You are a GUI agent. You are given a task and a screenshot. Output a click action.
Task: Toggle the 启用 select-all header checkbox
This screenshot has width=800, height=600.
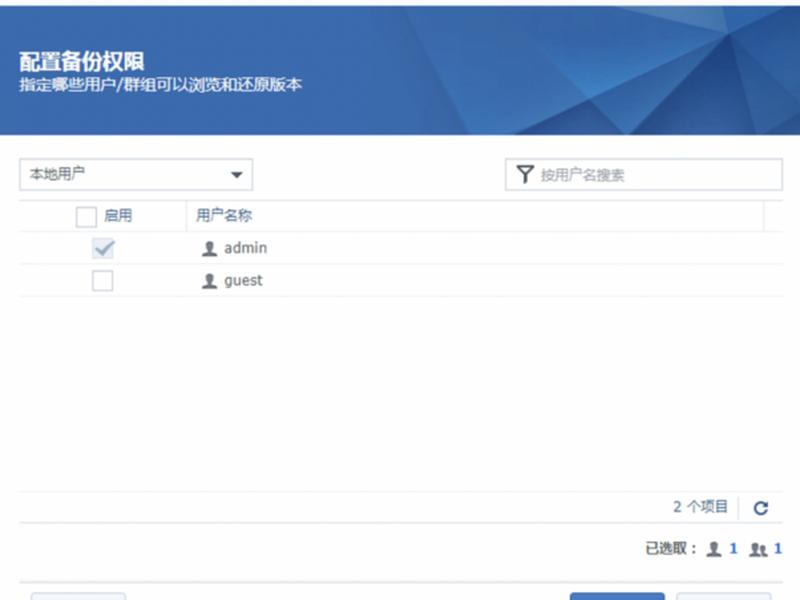86,216
